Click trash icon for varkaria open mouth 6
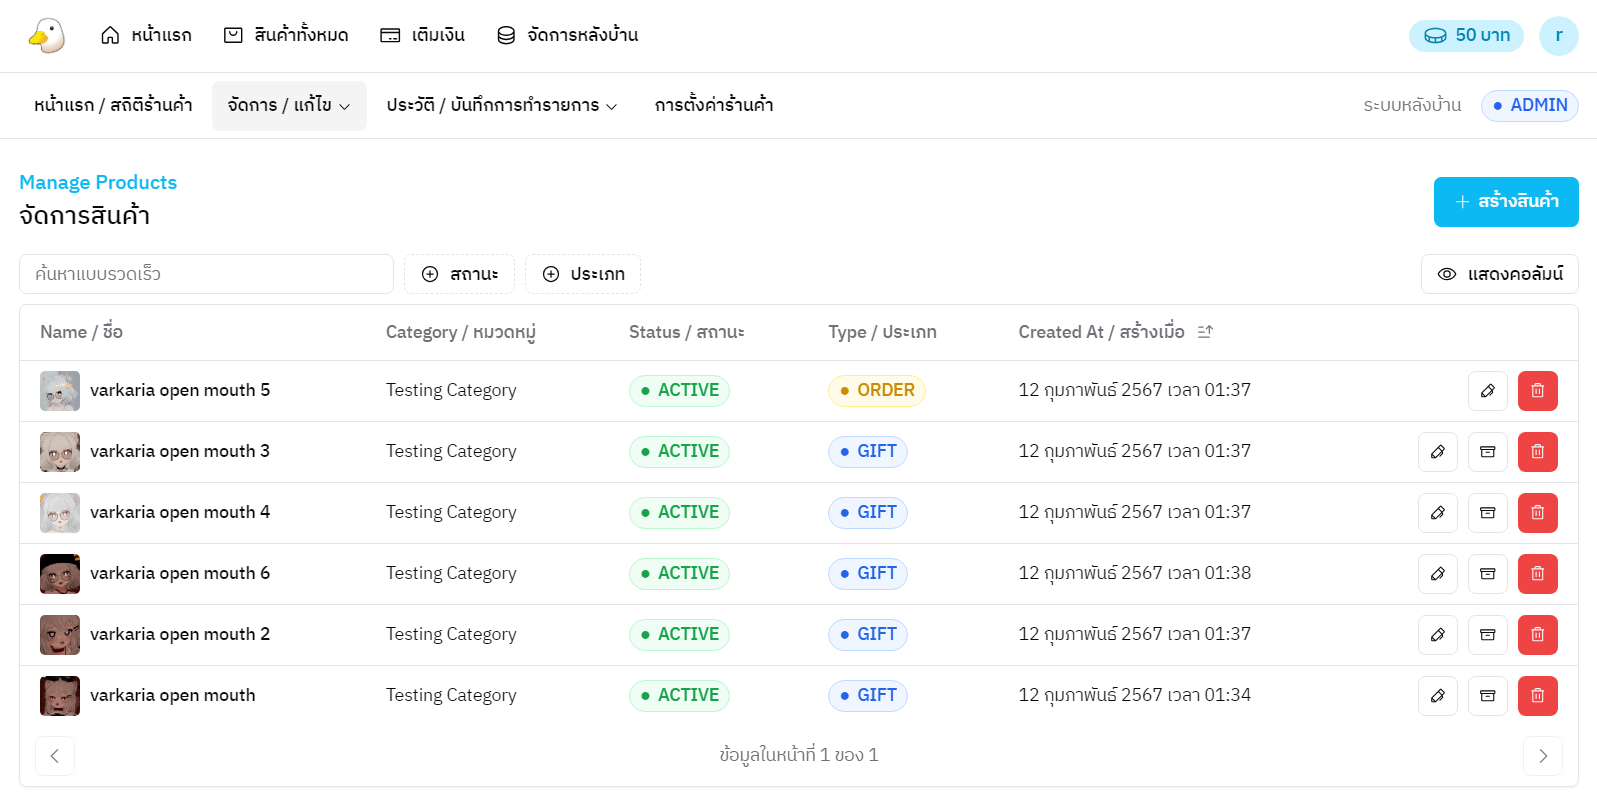 (x=1537, y=574)
